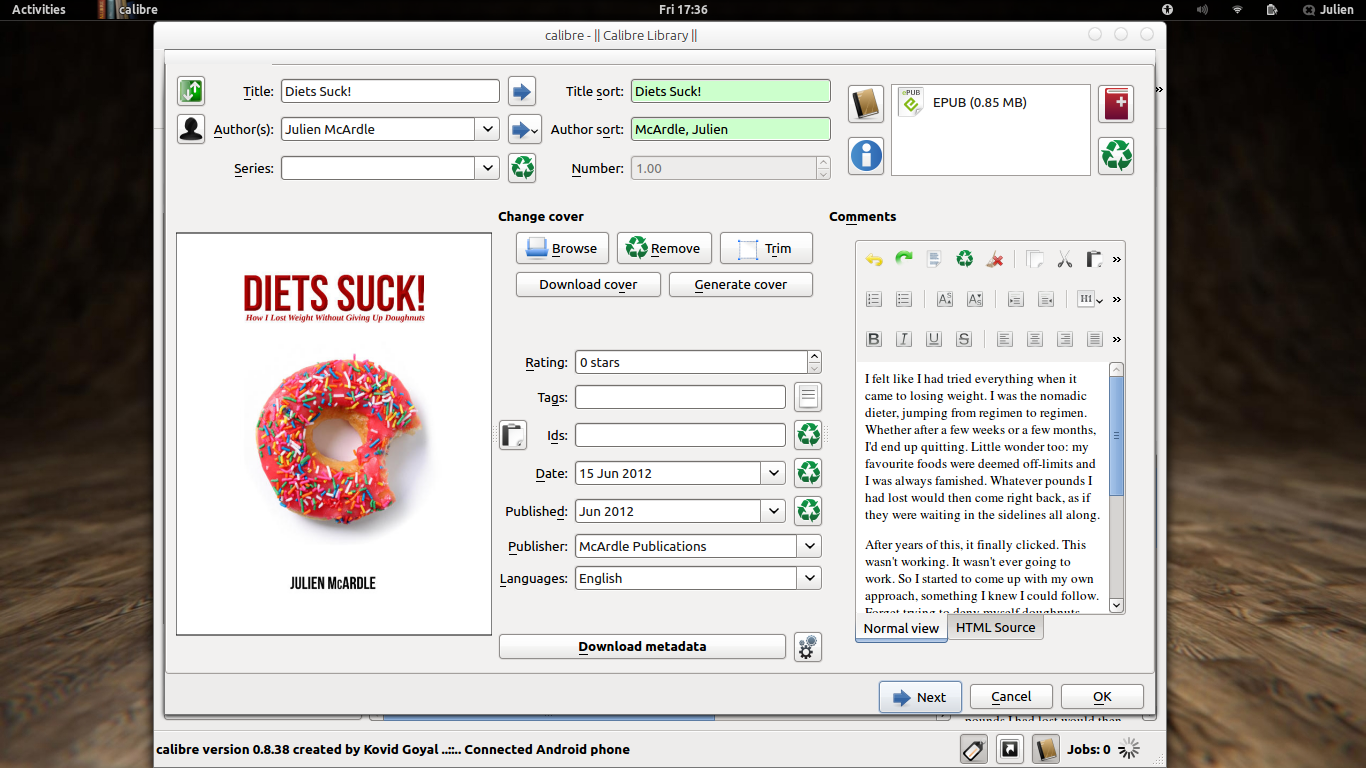Image resolution: width=1366 pixels, height=768 pixels.
Task: Swap author and title with green arrows icon
Action: 191,91
